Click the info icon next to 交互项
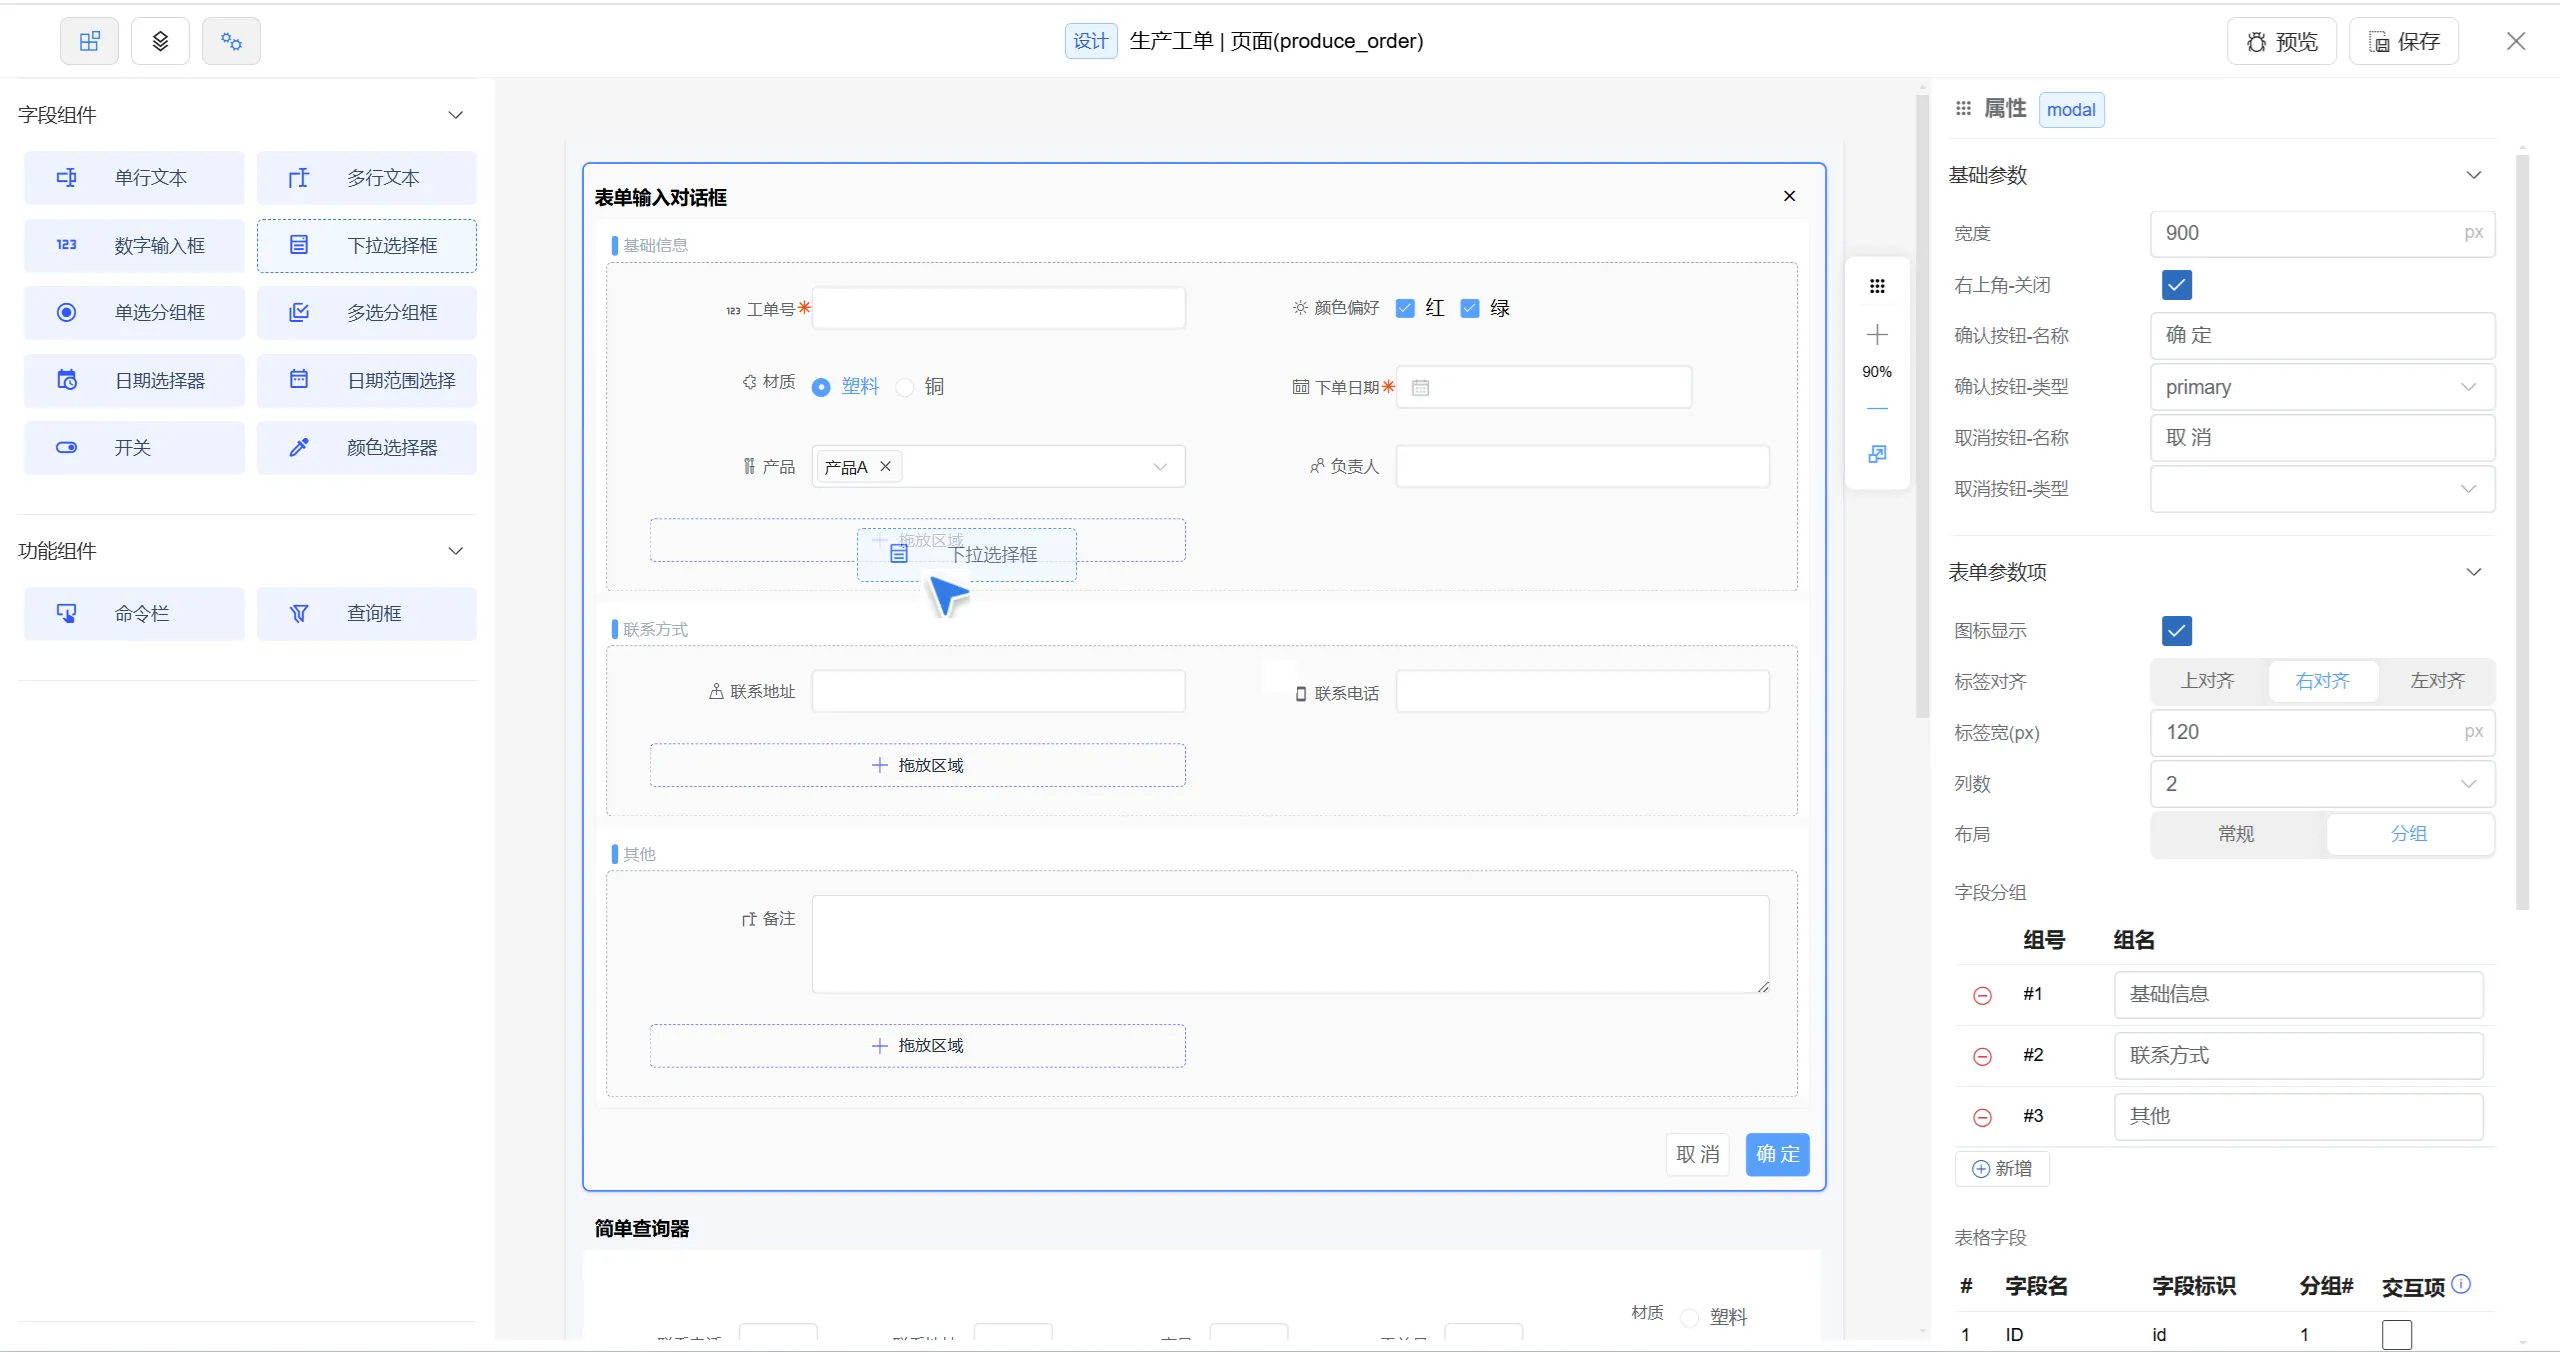 (x=2461, y=1284)
